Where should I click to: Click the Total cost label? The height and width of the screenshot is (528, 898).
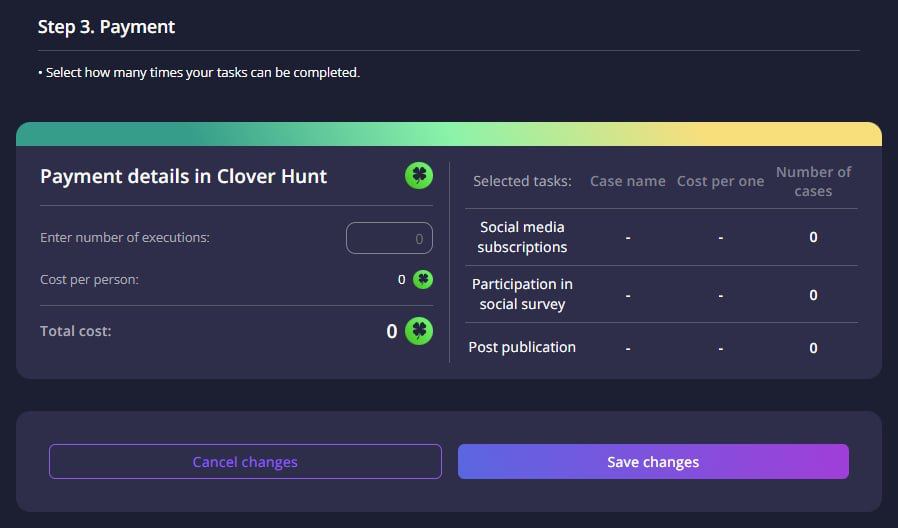pos(76,331)
